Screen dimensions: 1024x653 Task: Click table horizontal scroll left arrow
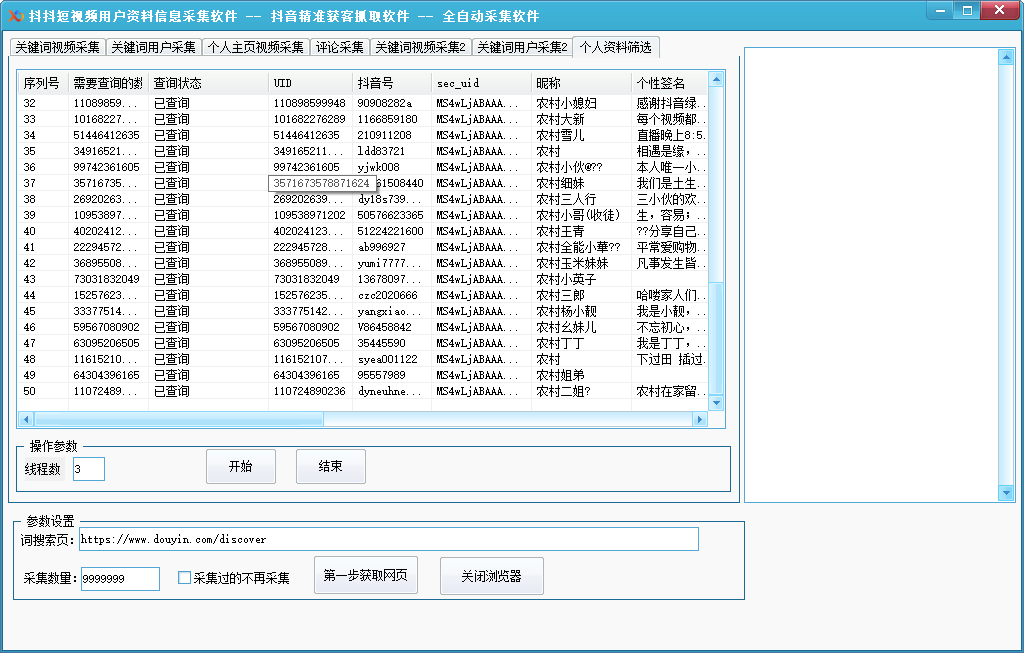pos(26,419)
